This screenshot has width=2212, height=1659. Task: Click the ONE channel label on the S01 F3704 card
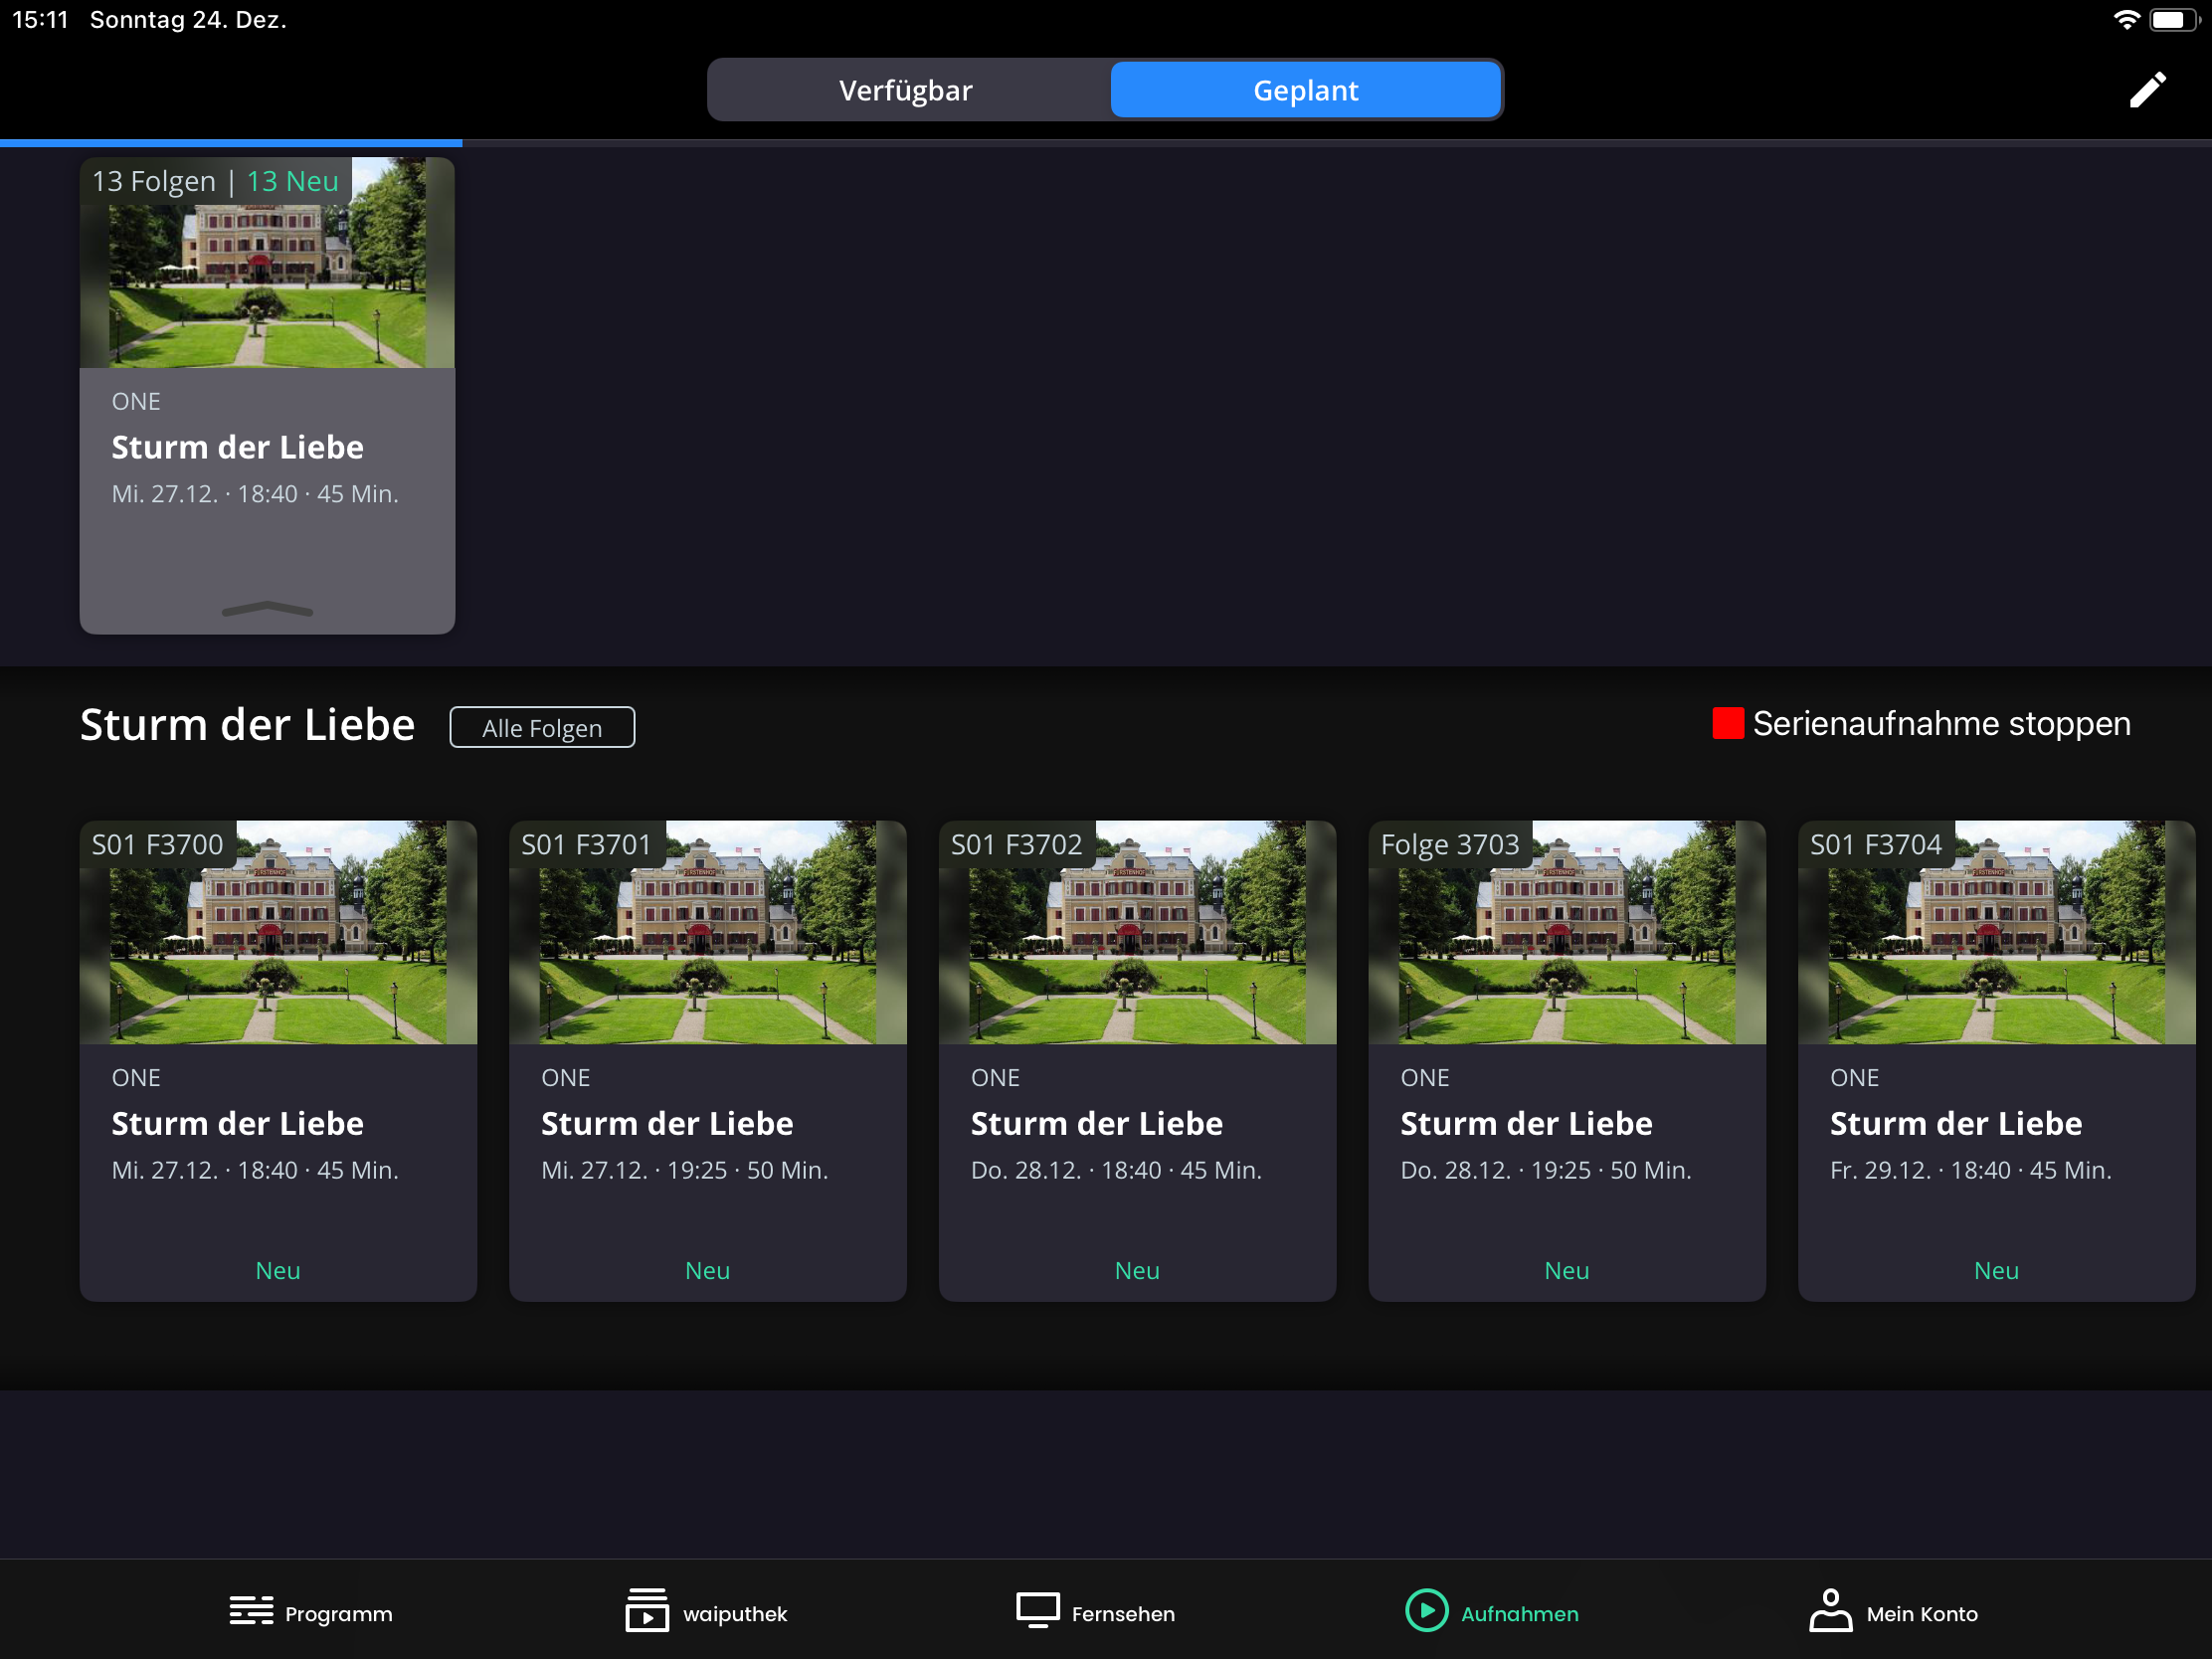(1855, 1077)
